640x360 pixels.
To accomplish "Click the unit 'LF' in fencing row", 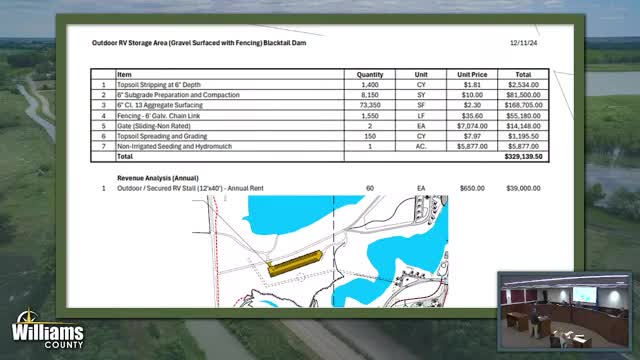I will [x=421, y=116].
